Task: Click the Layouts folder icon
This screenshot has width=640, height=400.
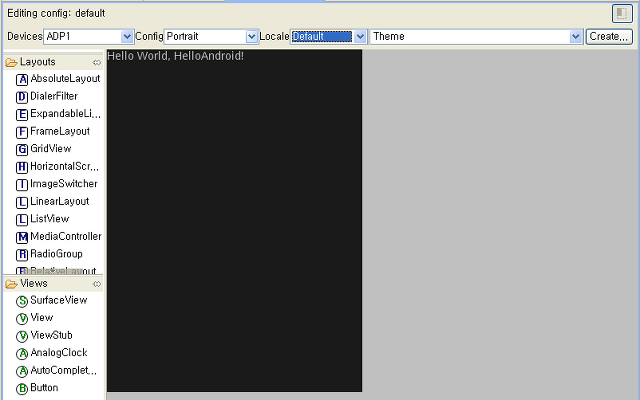Action: [11, 62]
